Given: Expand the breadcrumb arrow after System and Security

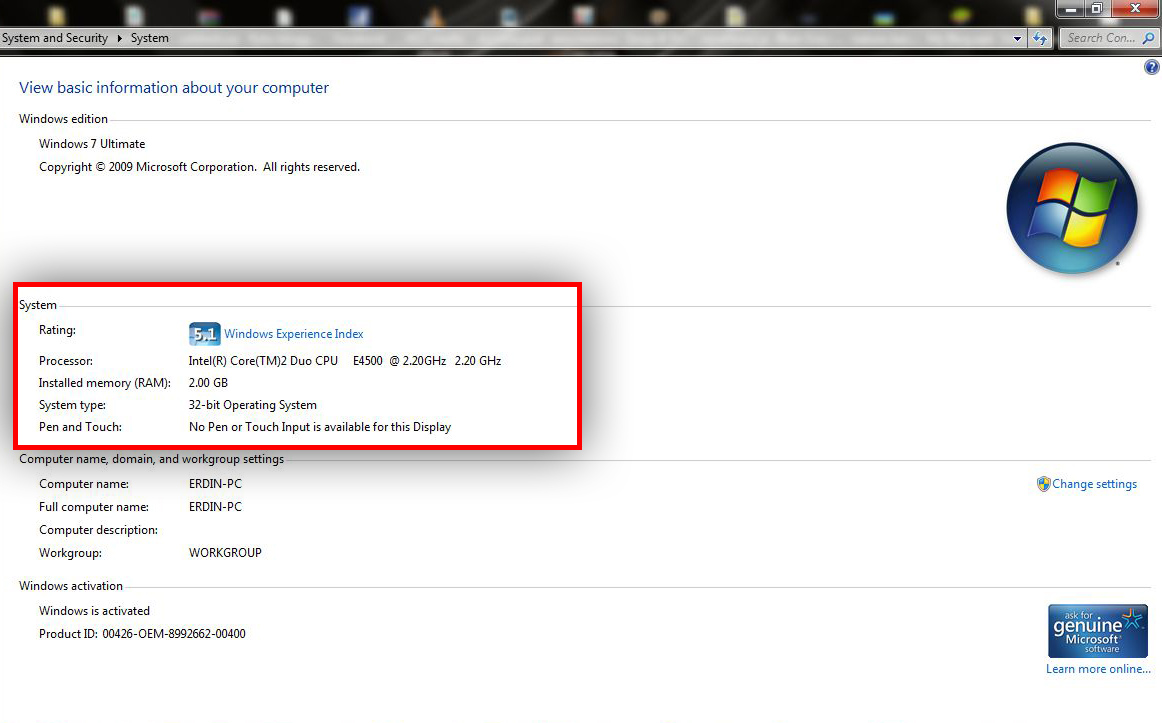Looking at the screenshot, I should click(119, 38).
